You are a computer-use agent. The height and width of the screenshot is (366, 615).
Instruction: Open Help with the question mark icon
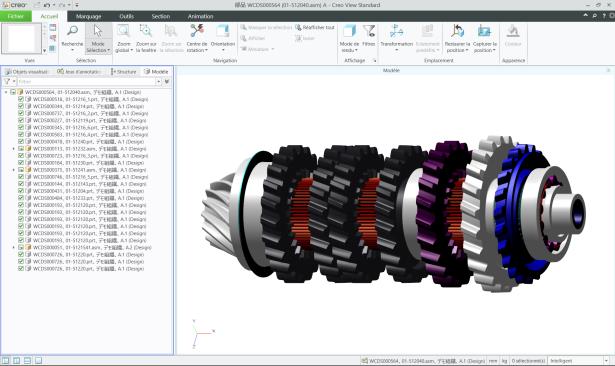coord(604,16)
